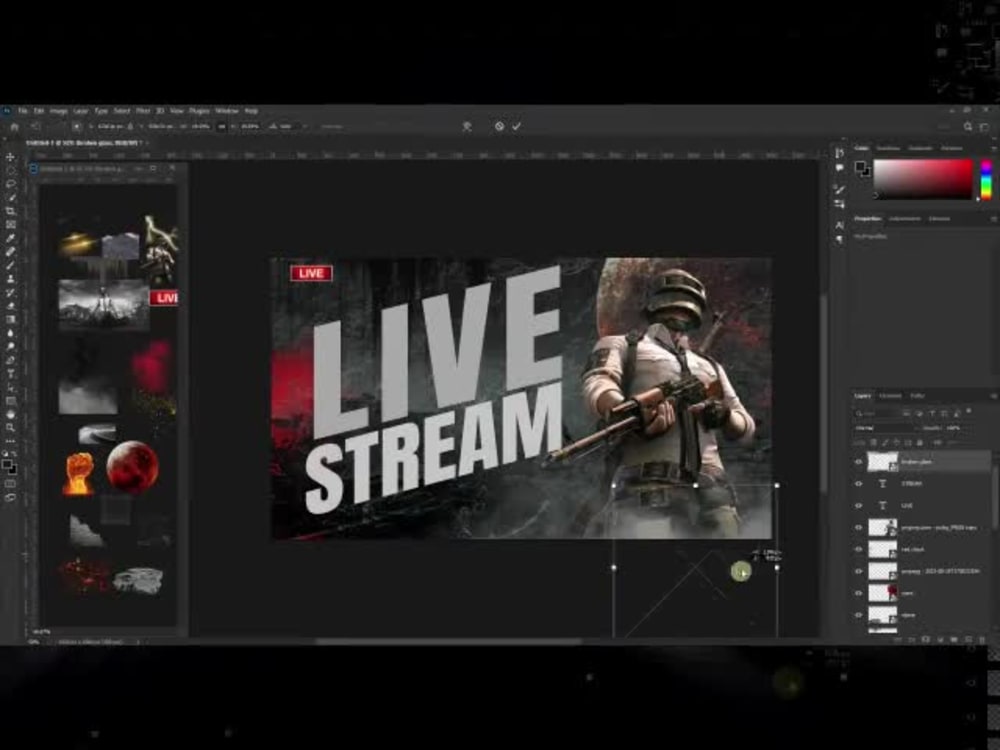Open the interpolation dropdown in options bar
This screenshot has width=1000, height=750.
[332, 126]
